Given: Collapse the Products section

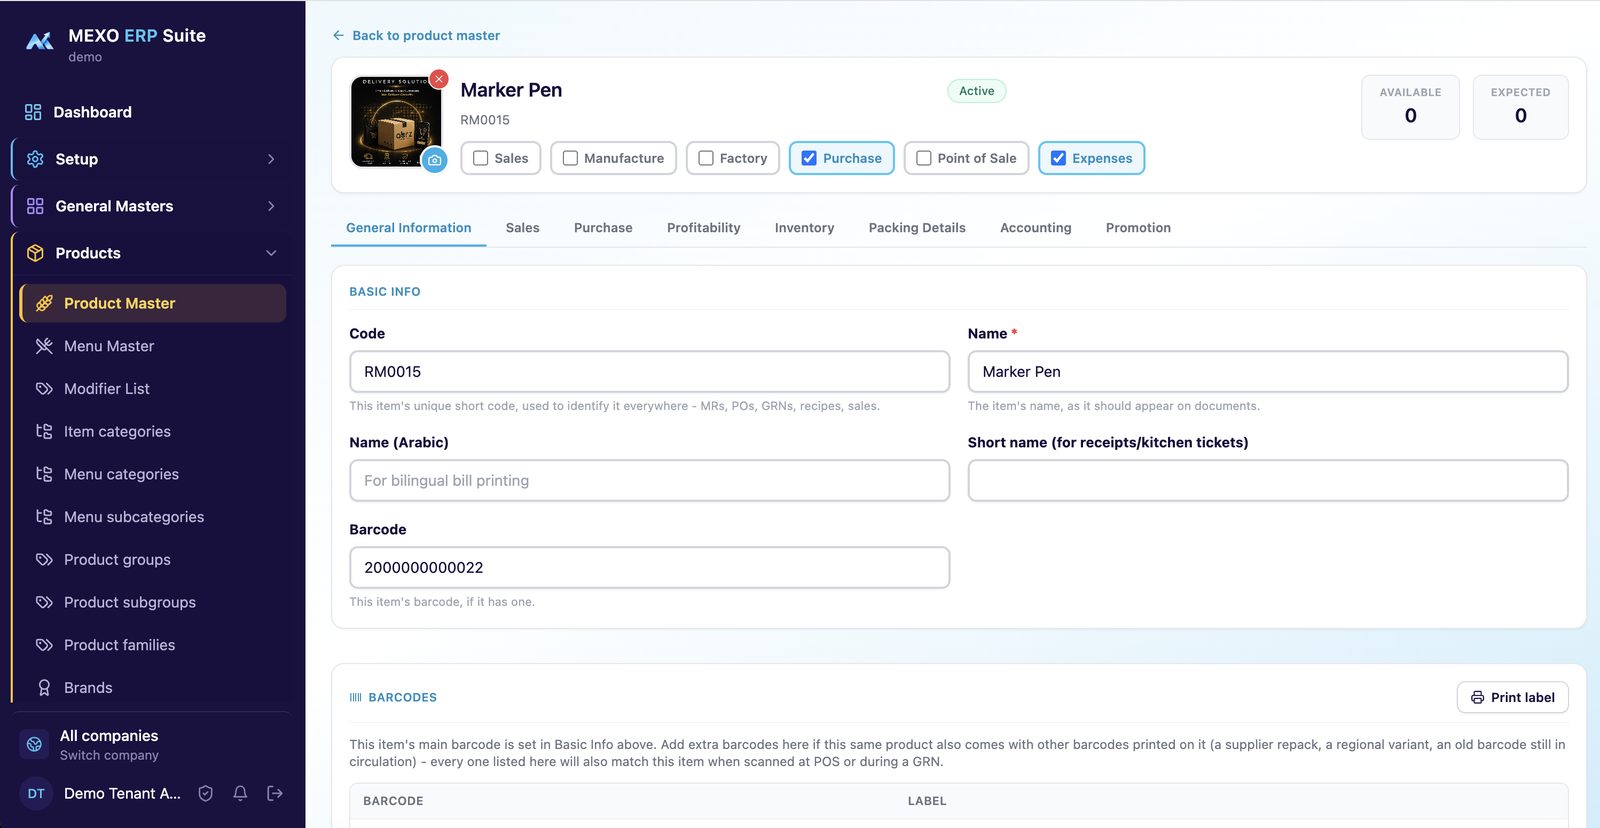Looking at the screenshot, I should click(151, 253).
